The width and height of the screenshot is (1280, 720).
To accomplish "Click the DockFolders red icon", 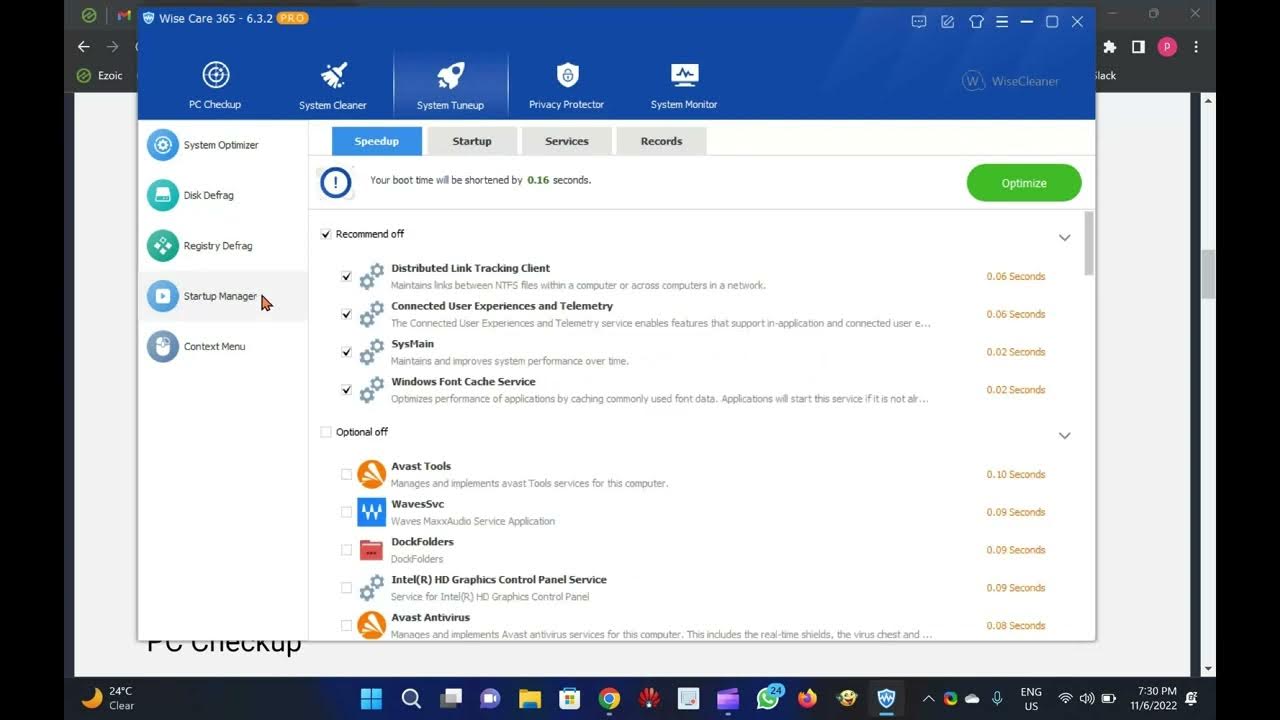I will 372,550.
